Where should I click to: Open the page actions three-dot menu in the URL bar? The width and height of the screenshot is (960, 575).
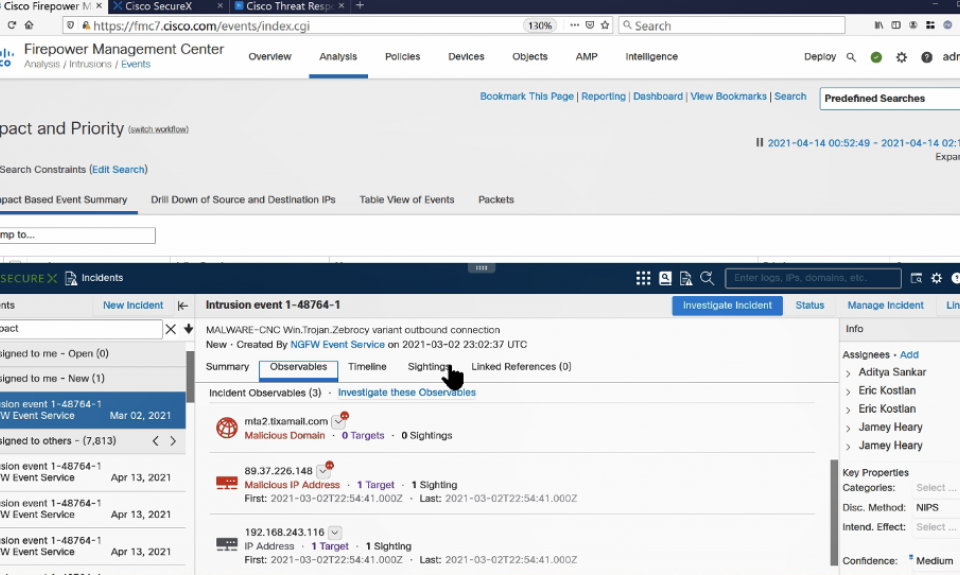[574, 25]
